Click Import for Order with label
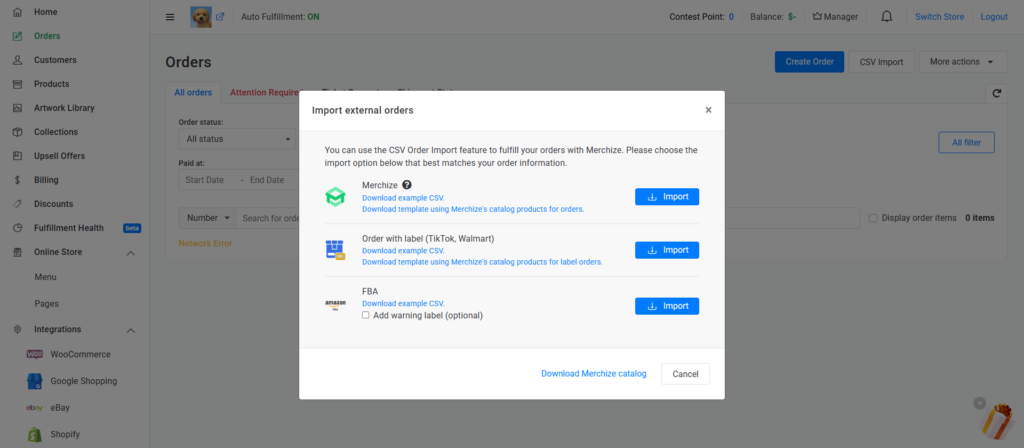Viewport: 1024px width, 448px height. [667, 250]
